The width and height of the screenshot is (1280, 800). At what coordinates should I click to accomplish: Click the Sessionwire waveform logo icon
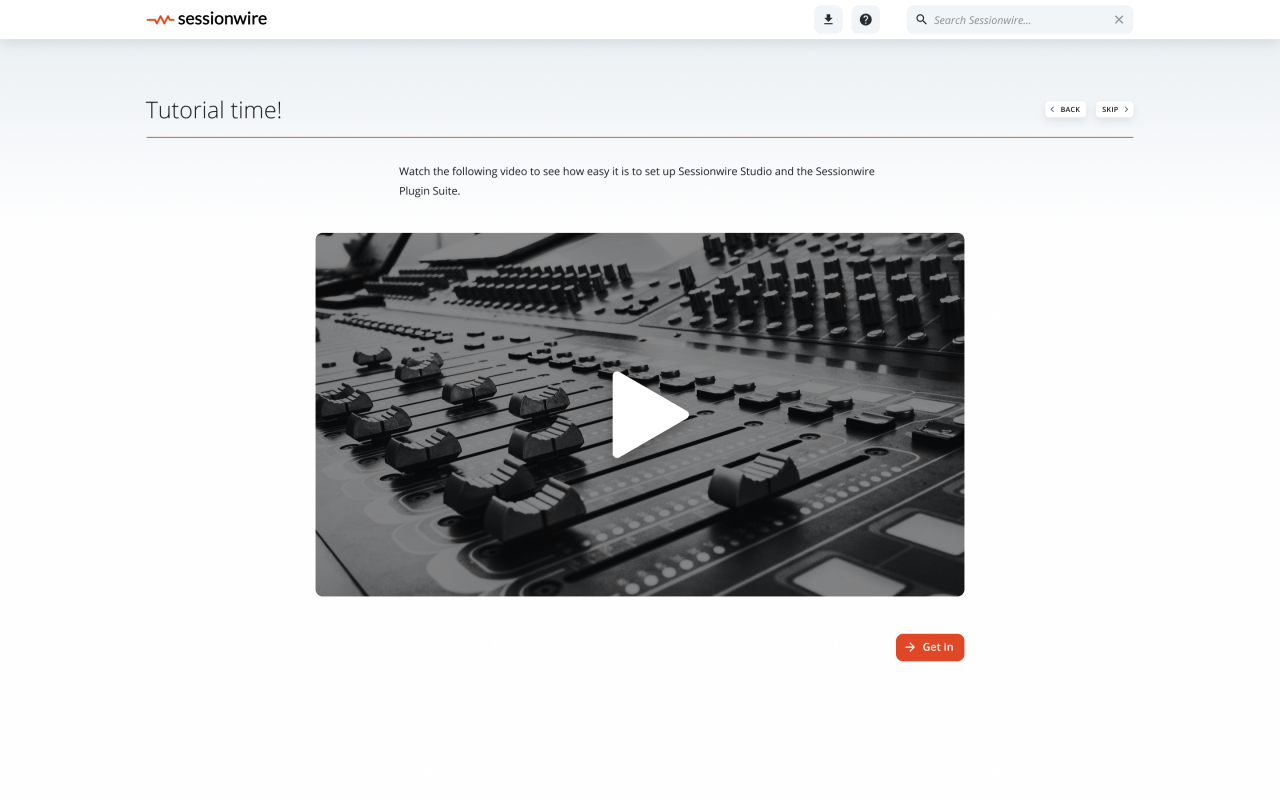[160, 19]
